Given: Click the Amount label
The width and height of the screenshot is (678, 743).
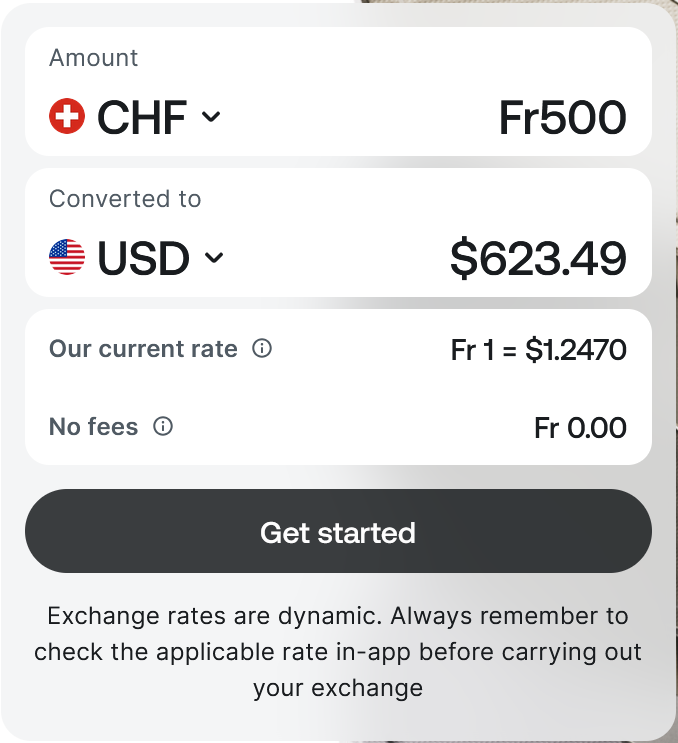Looking at the screenshot, I should [x=93, y=58].
